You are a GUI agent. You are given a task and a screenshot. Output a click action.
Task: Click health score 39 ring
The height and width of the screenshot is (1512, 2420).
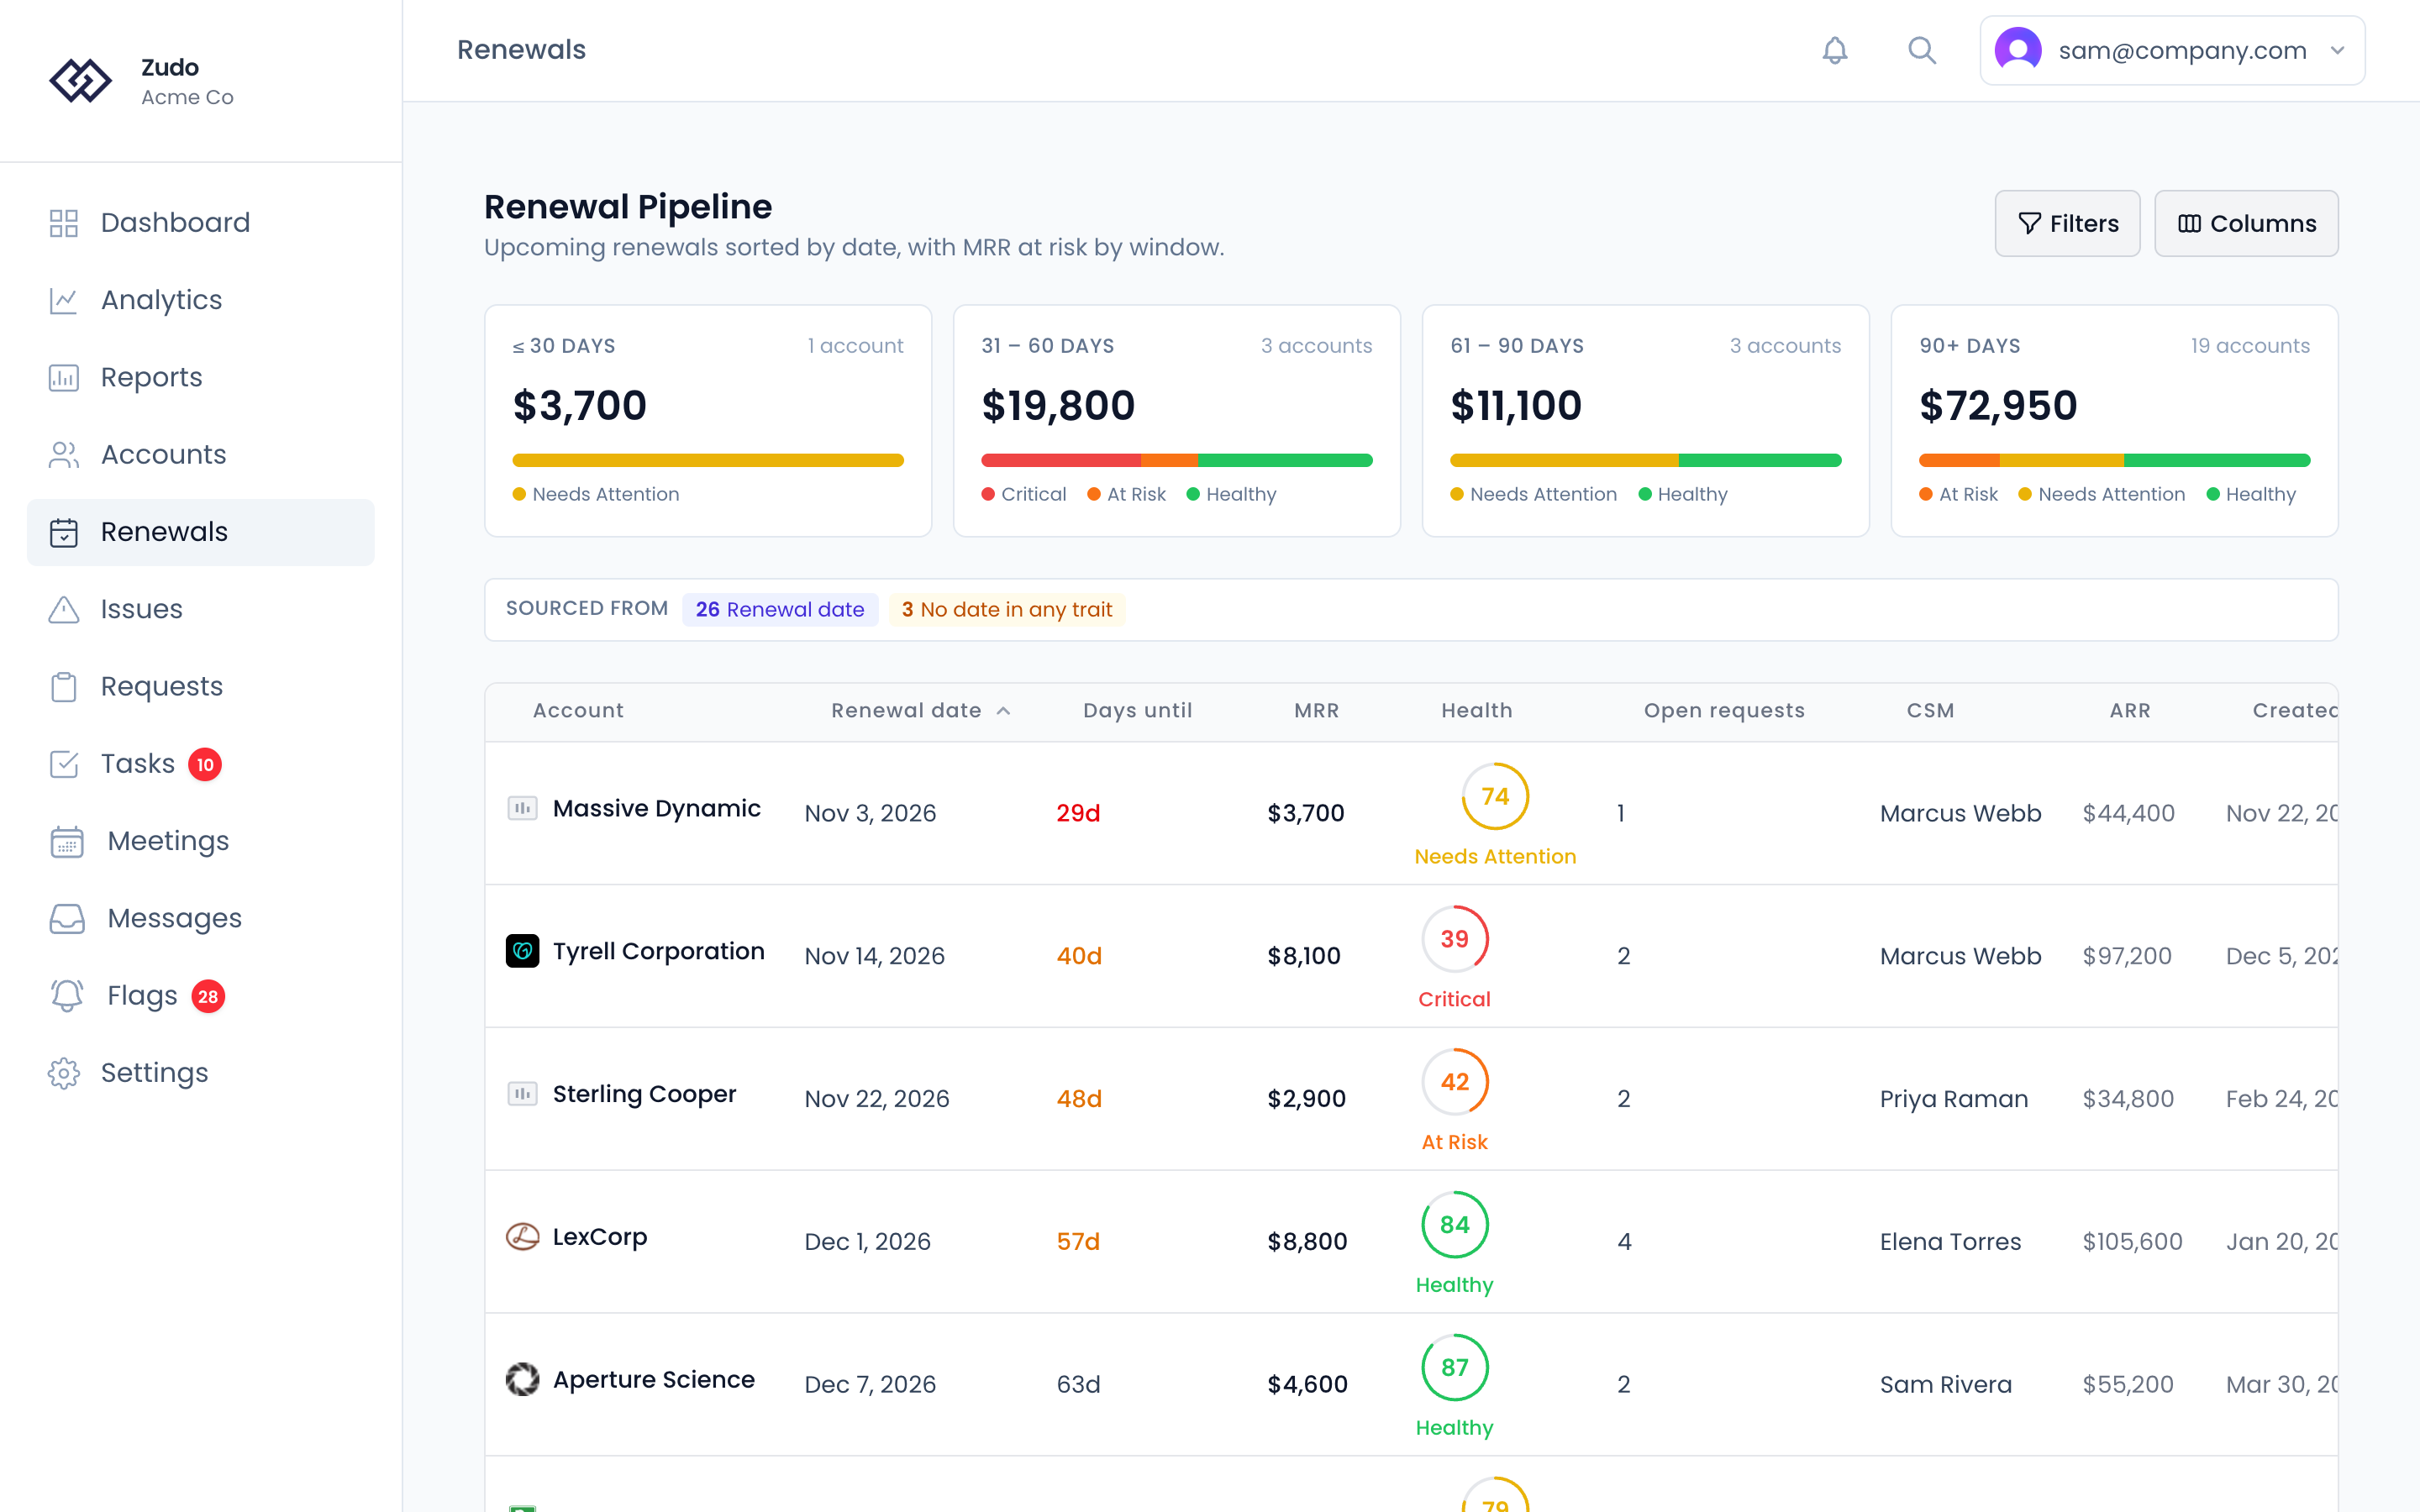point(1454,939)
